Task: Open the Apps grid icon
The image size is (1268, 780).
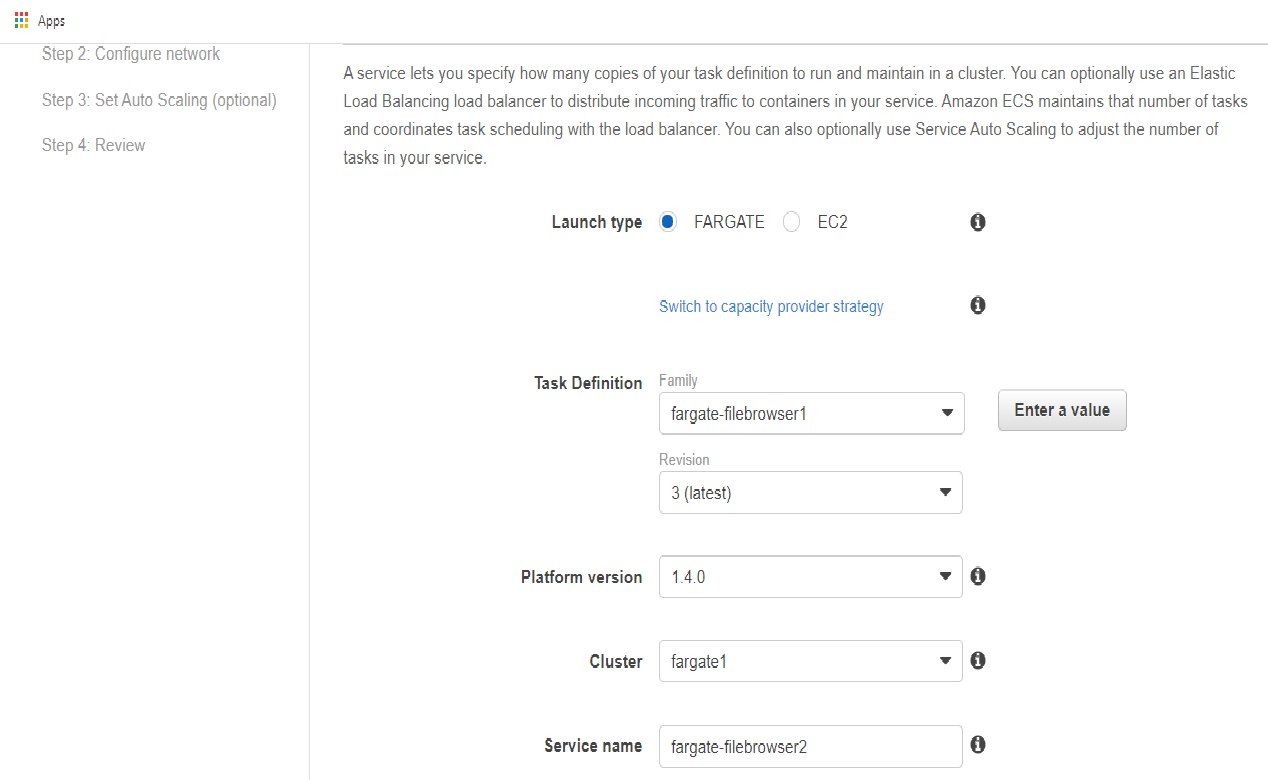Action: [x=21, y=20]
